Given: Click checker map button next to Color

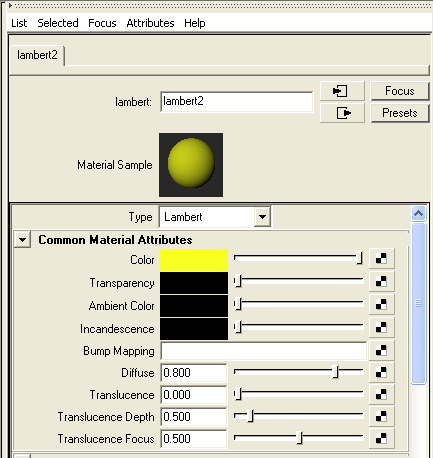Looking at the screenshot, I should [382, 259].
